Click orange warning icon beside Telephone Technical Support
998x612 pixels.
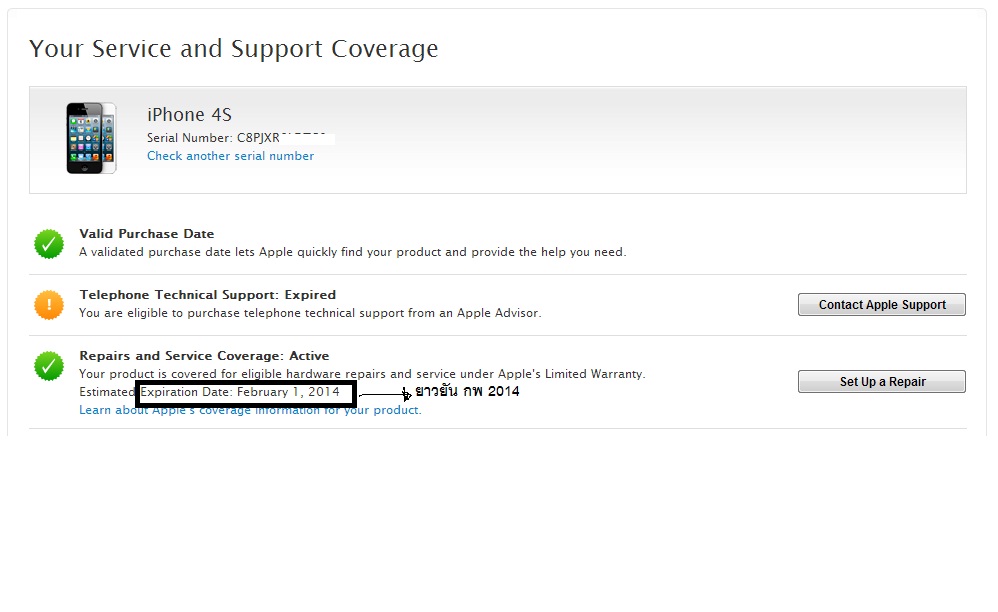[x=49, y=305]
